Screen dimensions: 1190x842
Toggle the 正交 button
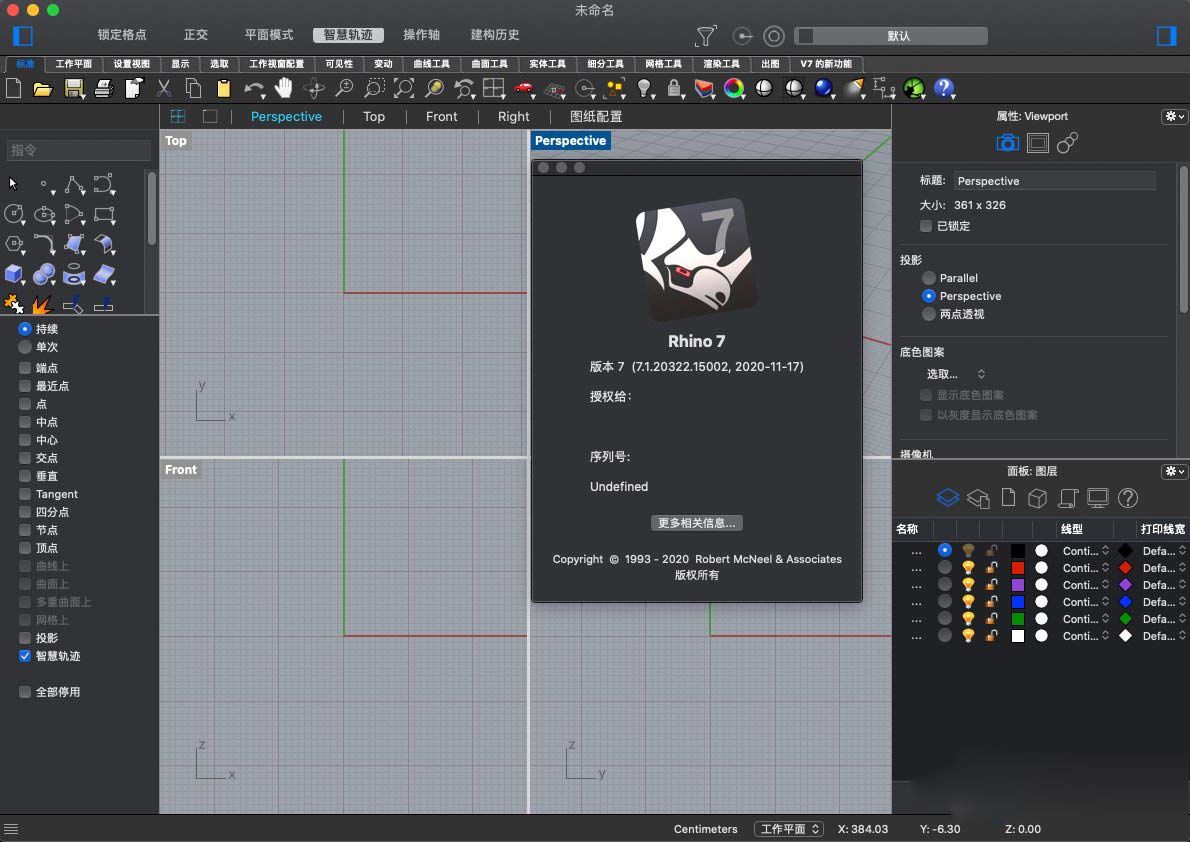196,35
